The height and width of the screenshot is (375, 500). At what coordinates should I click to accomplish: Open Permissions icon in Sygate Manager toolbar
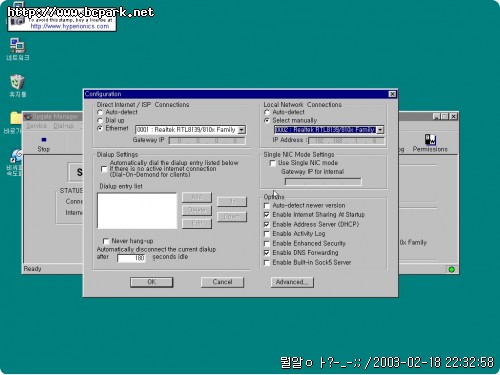pos(430,143)
